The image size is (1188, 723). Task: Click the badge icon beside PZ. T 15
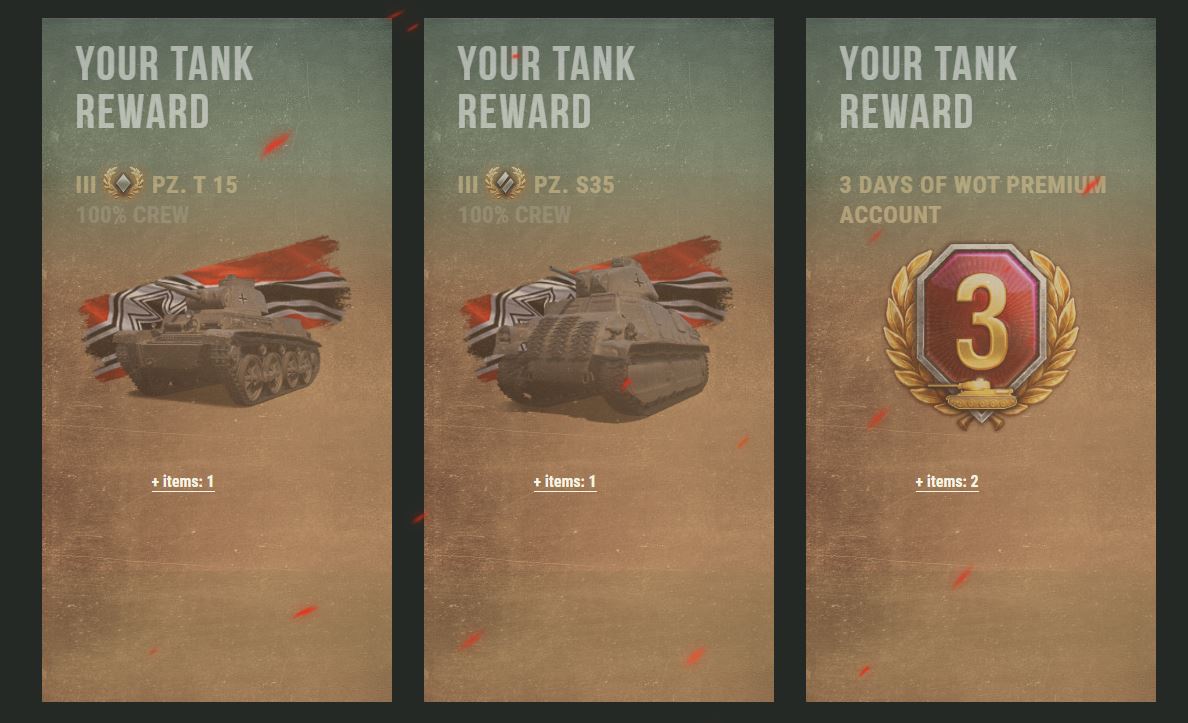(x=123, y=183)
